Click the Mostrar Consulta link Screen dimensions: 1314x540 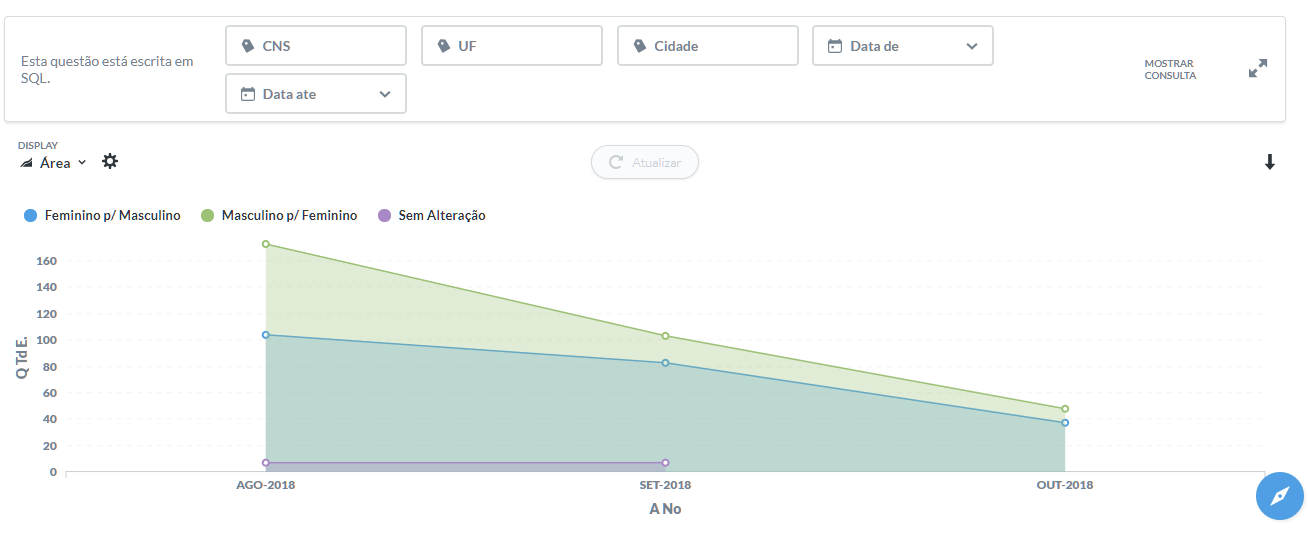pos(1170,69)
